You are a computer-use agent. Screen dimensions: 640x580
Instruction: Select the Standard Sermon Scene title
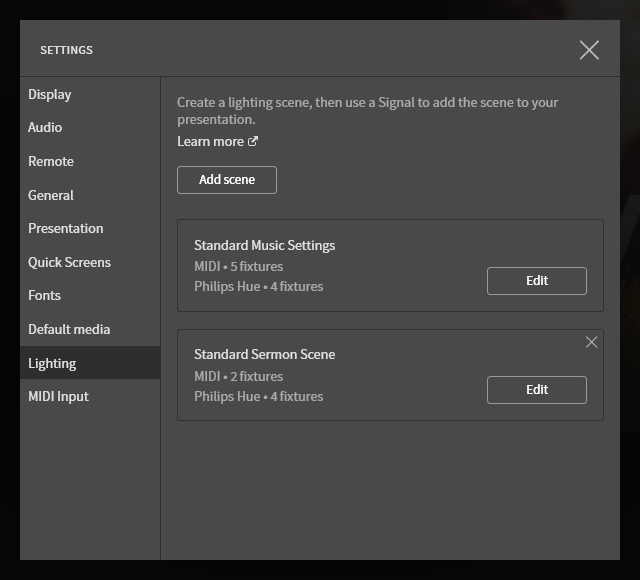264,354
